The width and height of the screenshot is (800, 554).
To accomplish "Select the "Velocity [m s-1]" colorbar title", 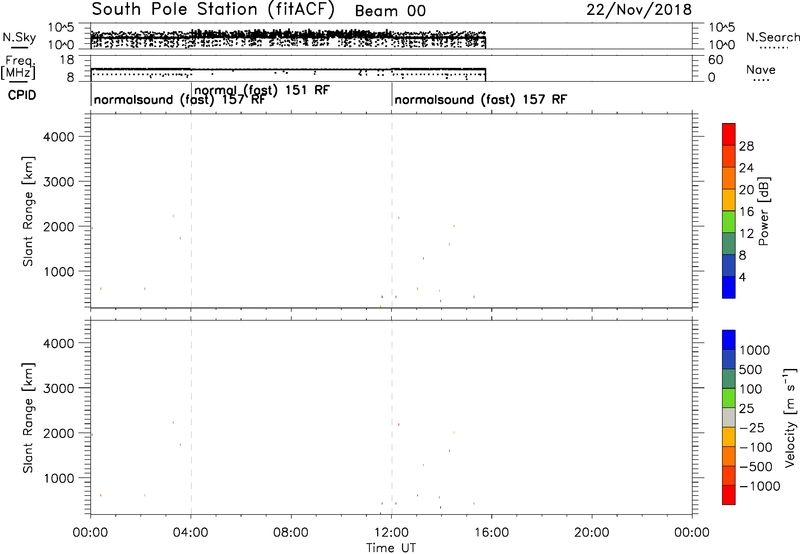I will 790,417.
